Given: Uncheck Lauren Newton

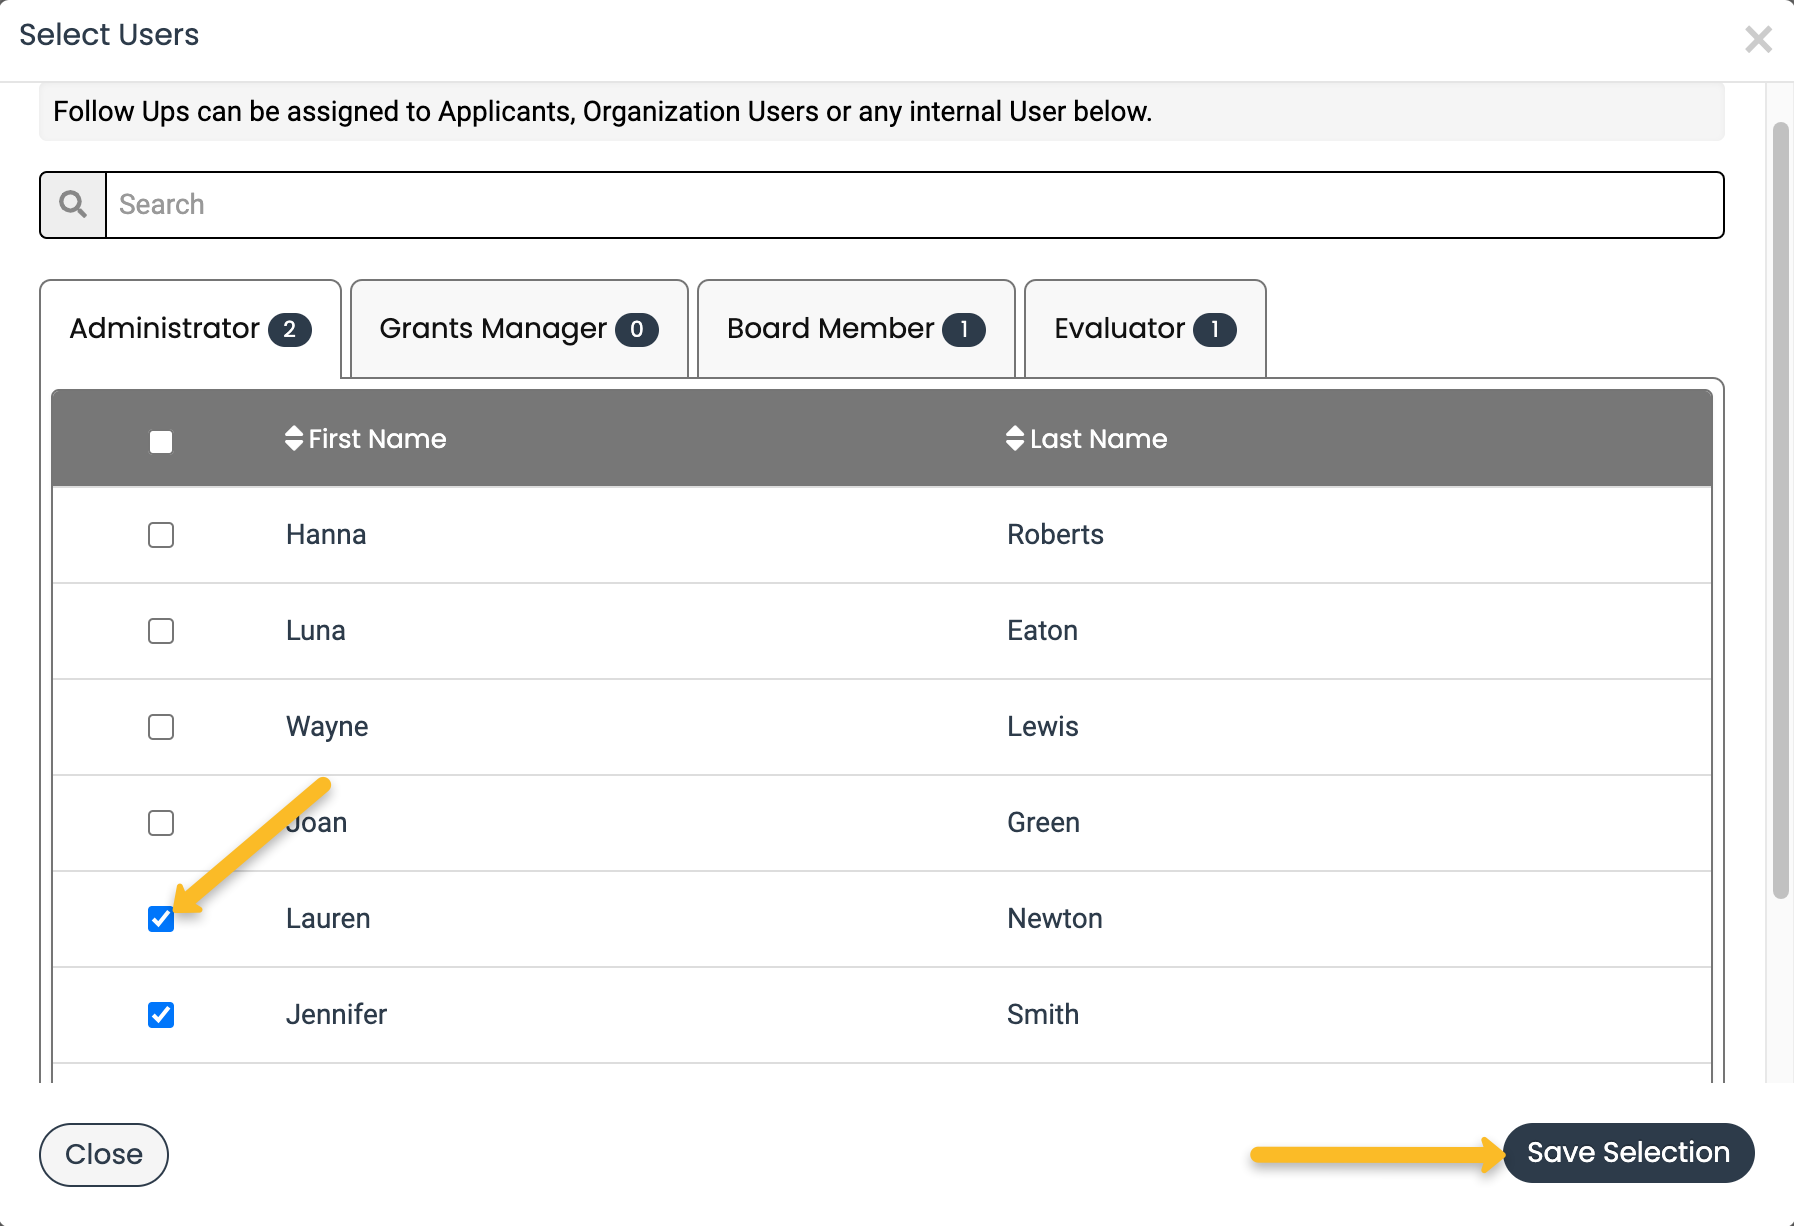Looking at the screenshot, I should click(161, 919).
